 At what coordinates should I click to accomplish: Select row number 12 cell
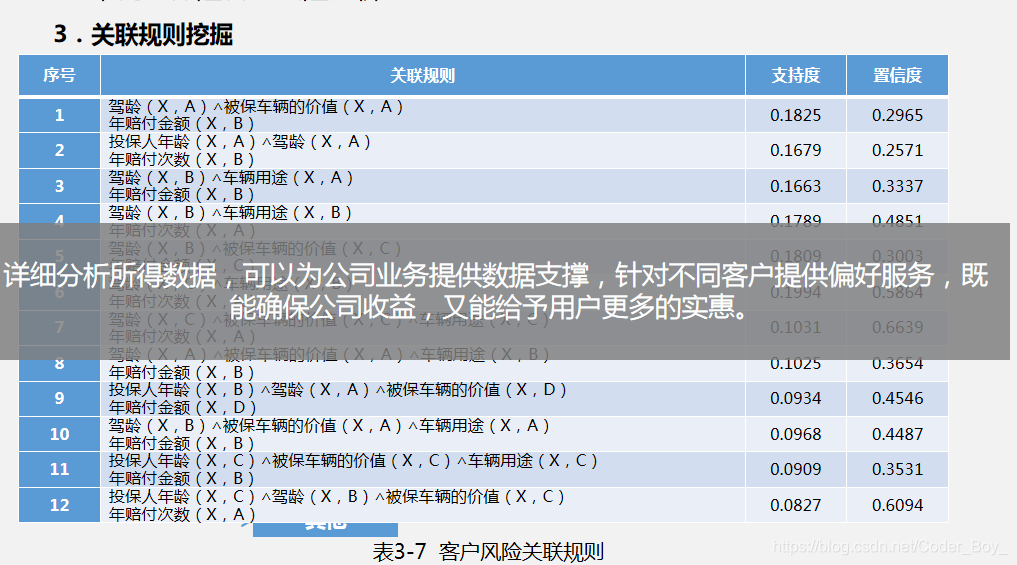coord(59,505)
